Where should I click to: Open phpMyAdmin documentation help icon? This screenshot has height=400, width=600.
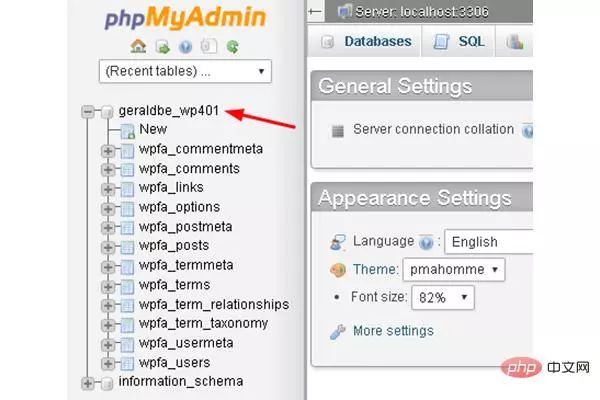(186, 47)
